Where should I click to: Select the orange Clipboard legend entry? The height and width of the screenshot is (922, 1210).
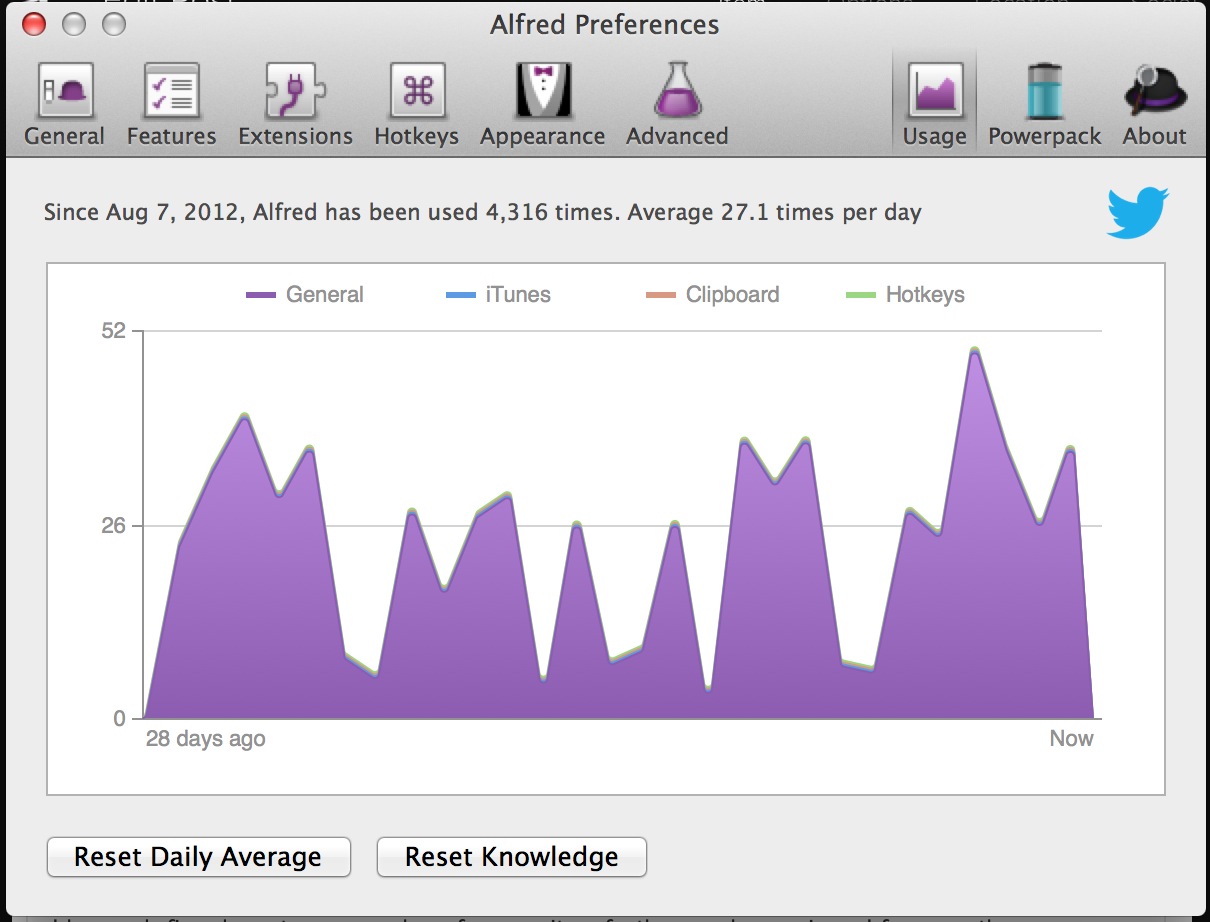coord(712,295)
